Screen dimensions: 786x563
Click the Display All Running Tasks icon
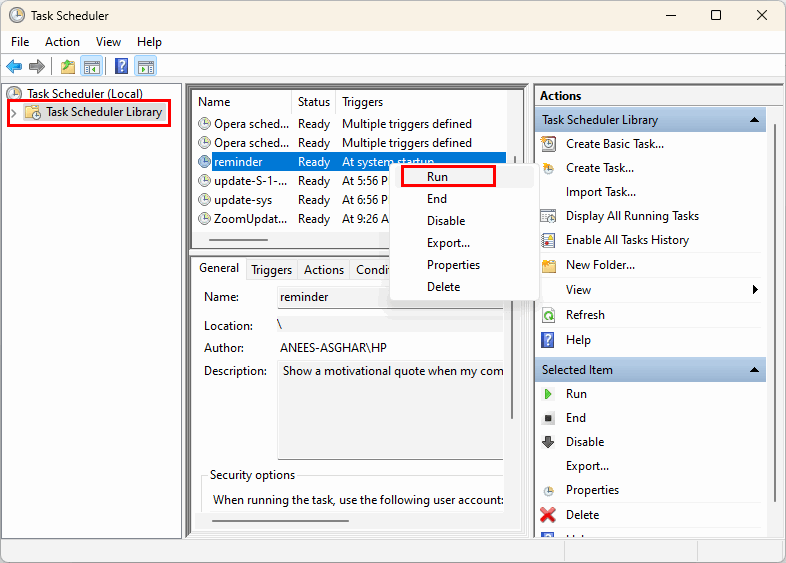[548, 216]
